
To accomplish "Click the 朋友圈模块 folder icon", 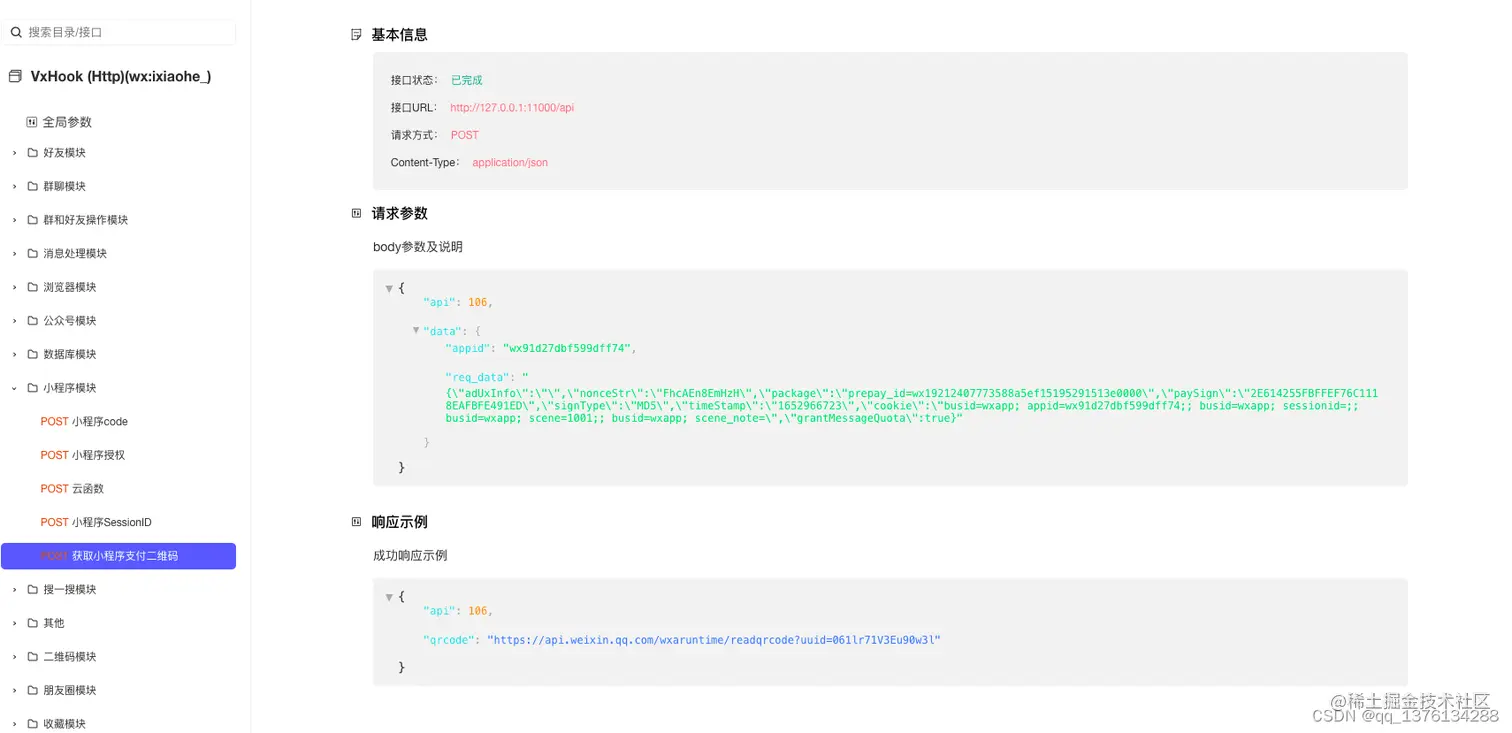I will coord(33,691).
